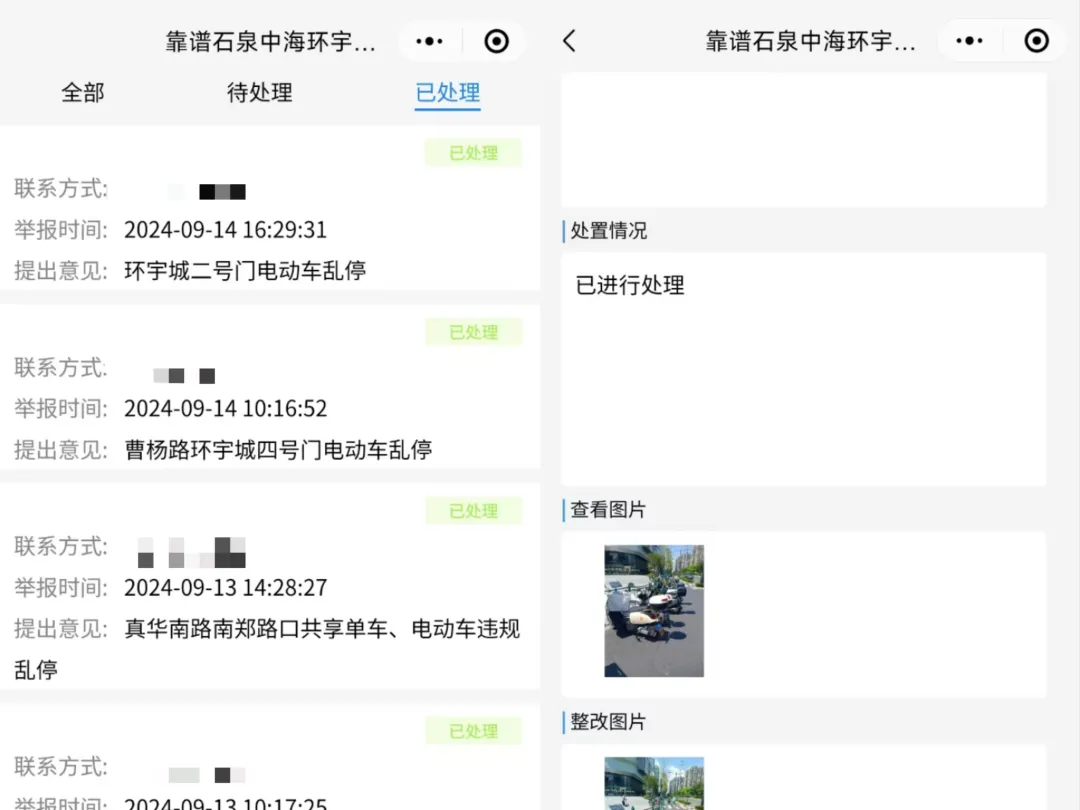Image resolution: width=1080 pixels, height=810 pixels.
Task: Open the three-dot menu on the detail page
Action: (x=969, y=41)
